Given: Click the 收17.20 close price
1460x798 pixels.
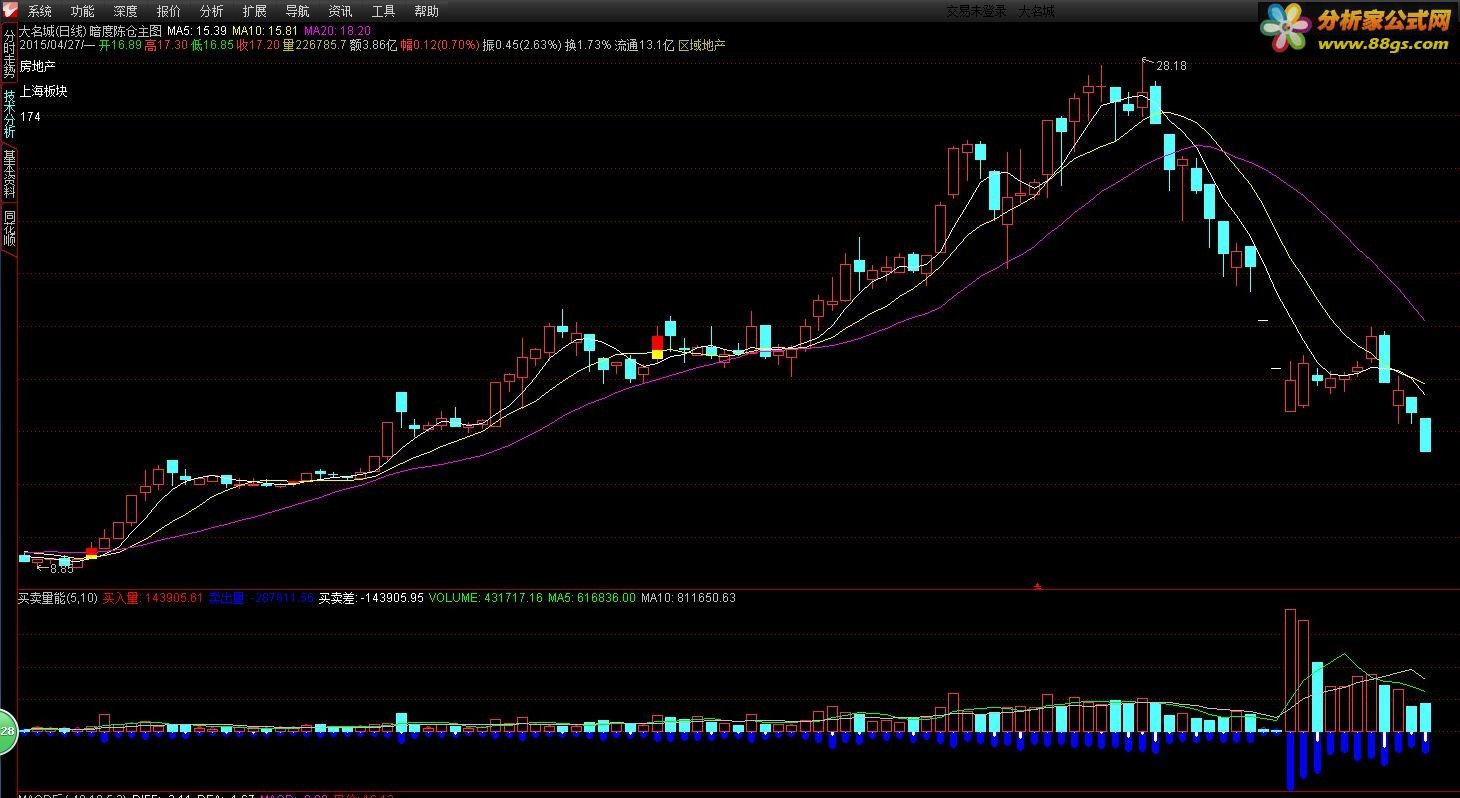Looking at the screenshot, I should pos(257,45).
